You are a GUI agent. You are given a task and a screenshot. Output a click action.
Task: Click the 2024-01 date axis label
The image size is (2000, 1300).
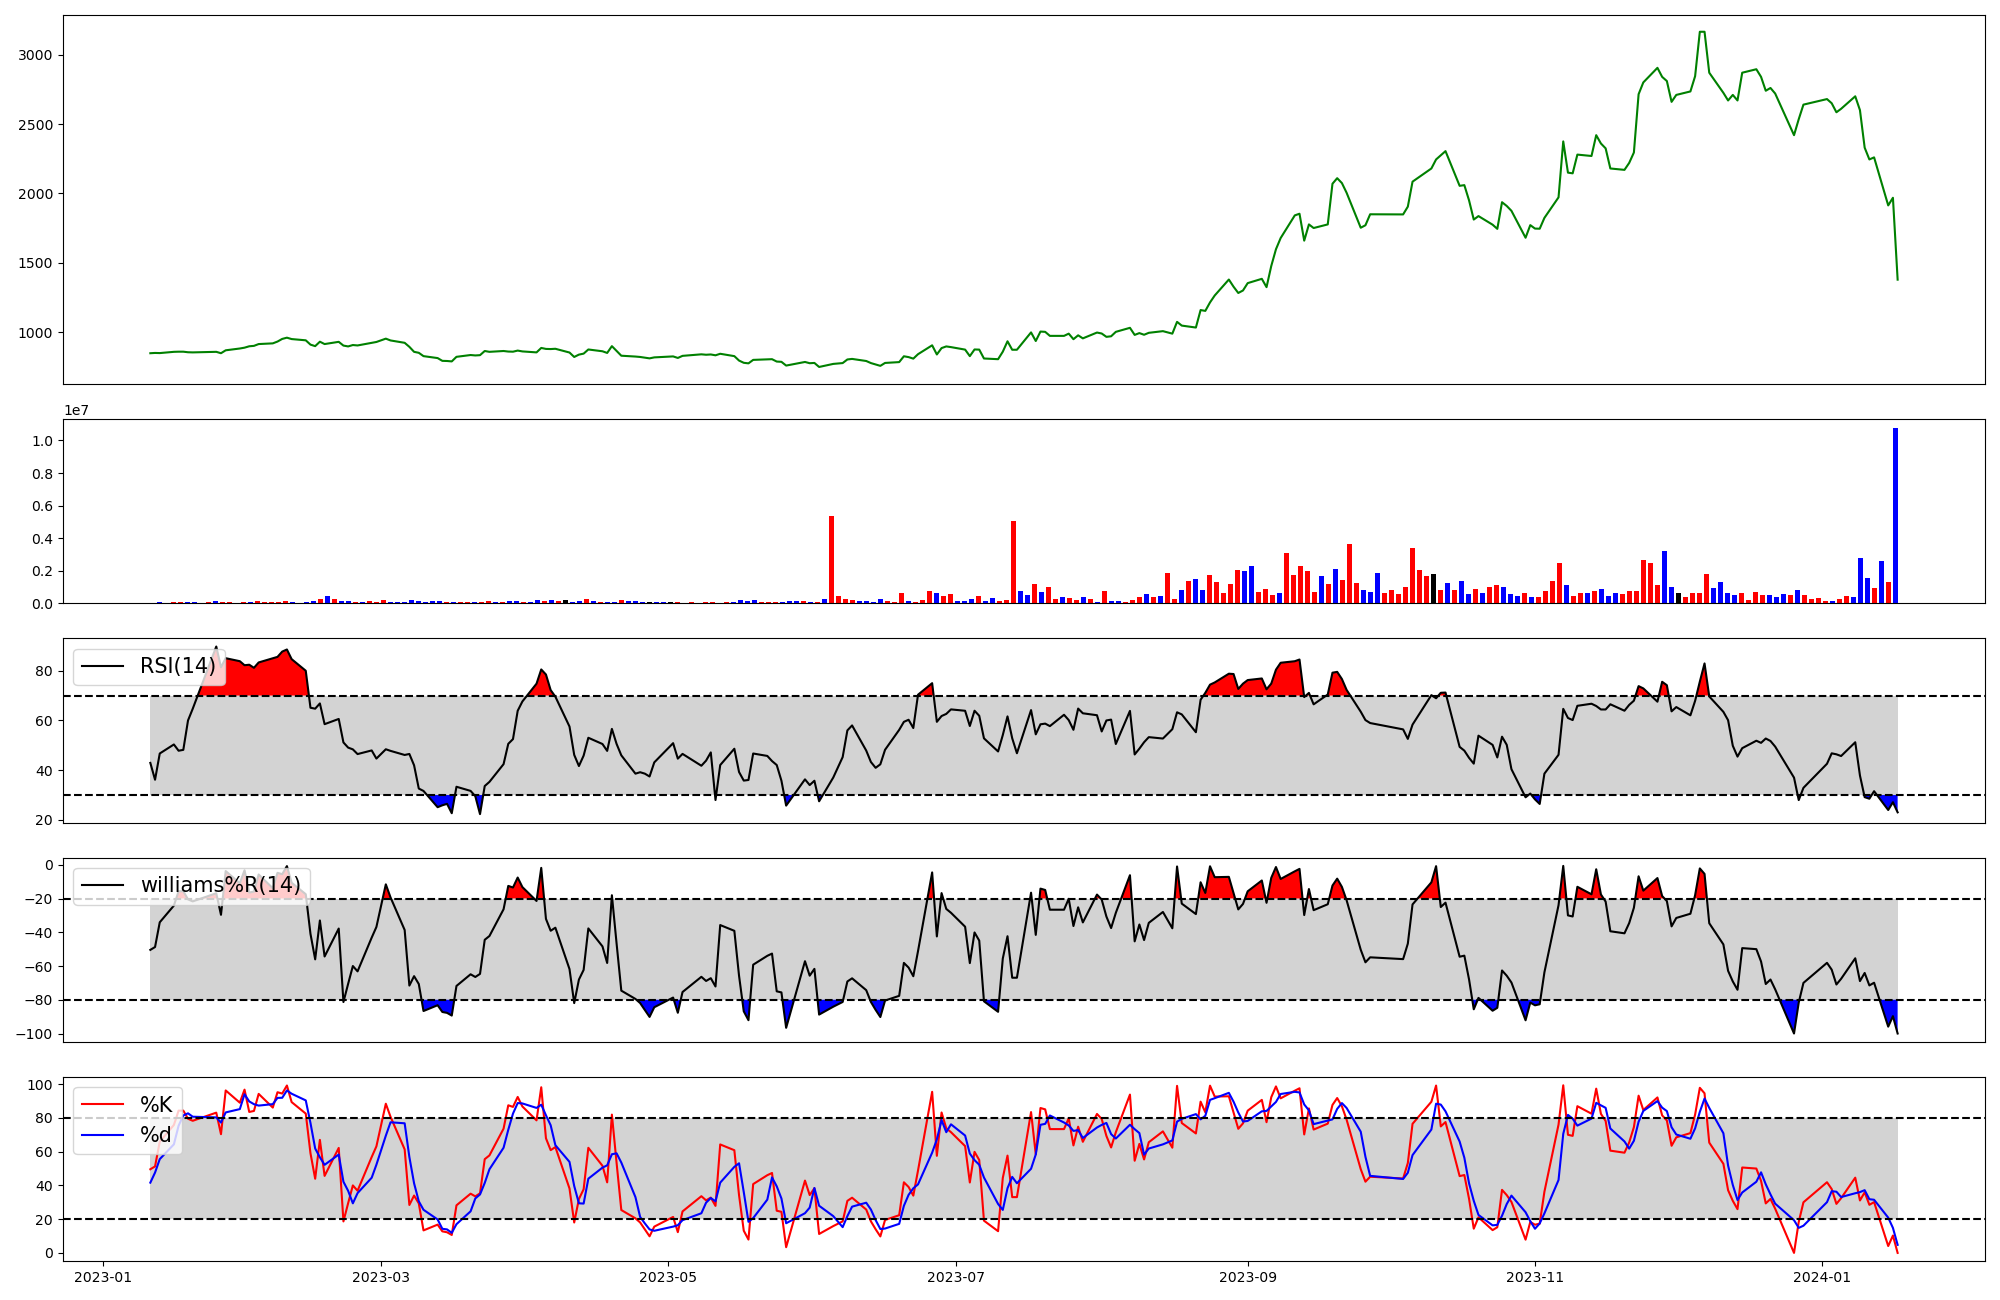tap(1822, 1277)
